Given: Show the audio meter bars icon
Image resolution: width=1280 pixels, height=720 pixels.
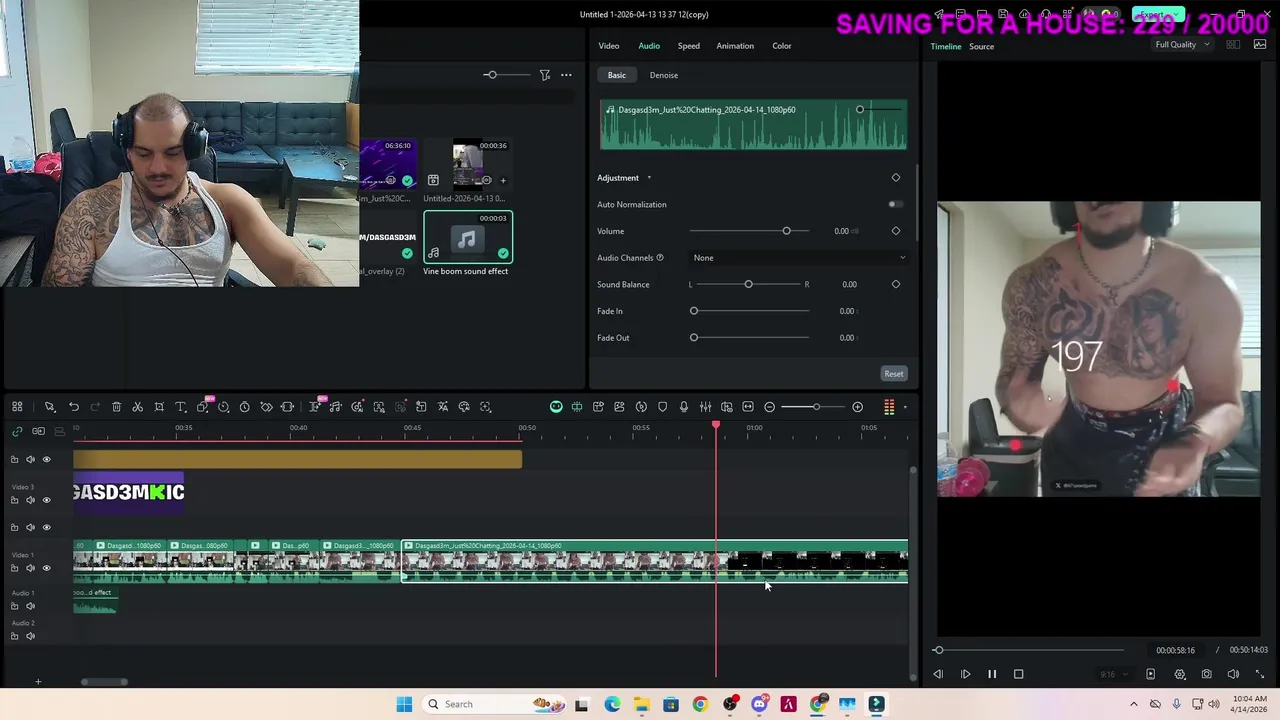Looking at the screenshot, I should (x=889, y=407).
